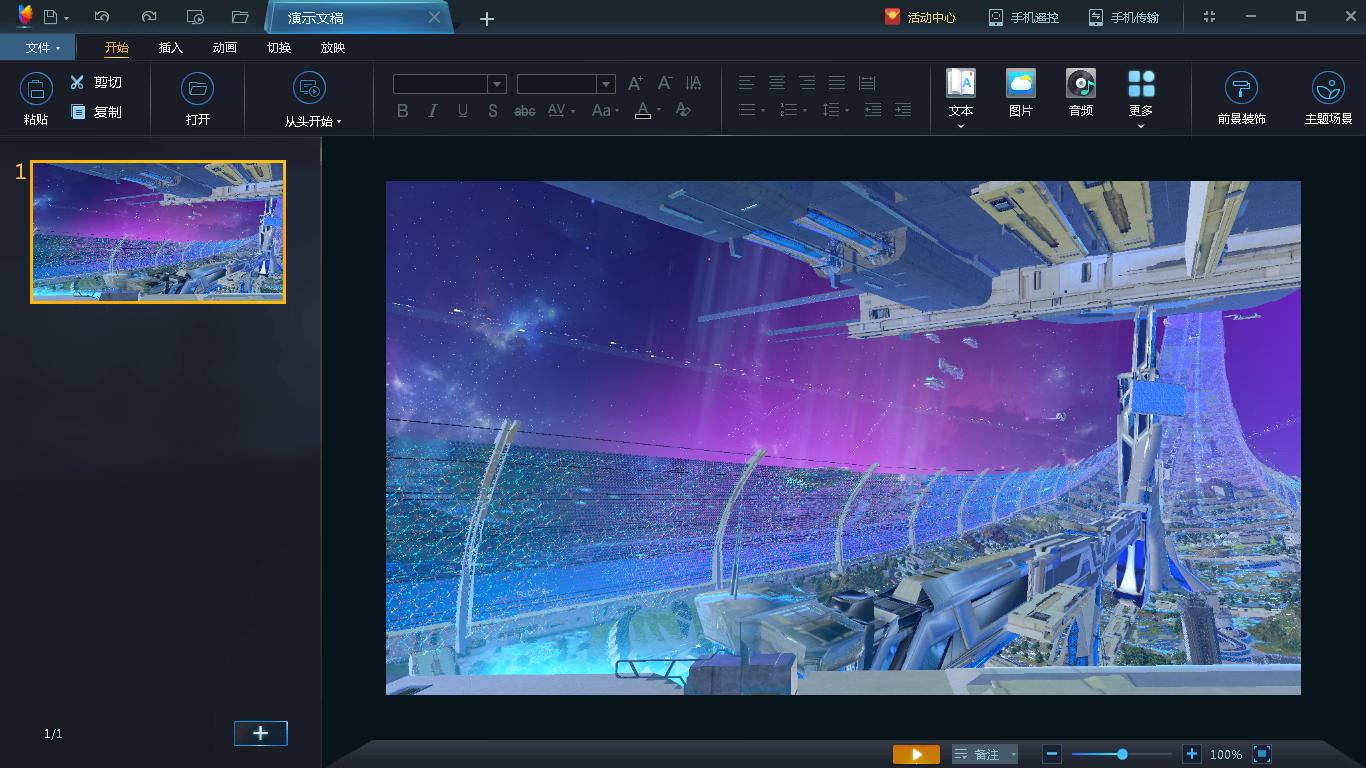Viewport: 1366px width, 768px height.
Task: Click the open folder icon in title bar
Action: click(240, 17)
